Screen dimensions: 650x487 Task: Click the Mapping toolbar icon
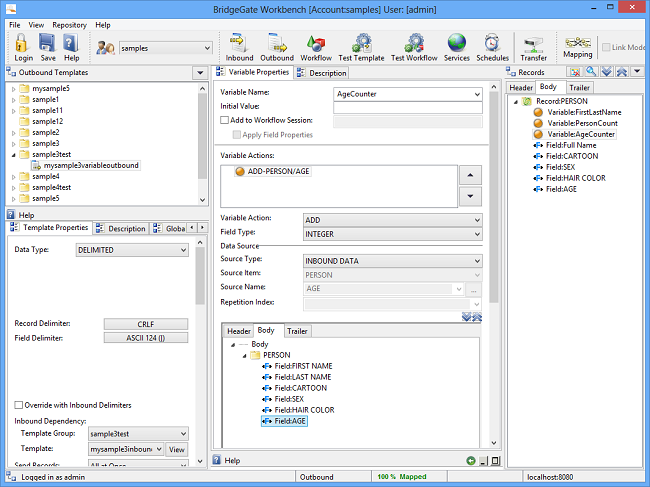coord(577,47)
